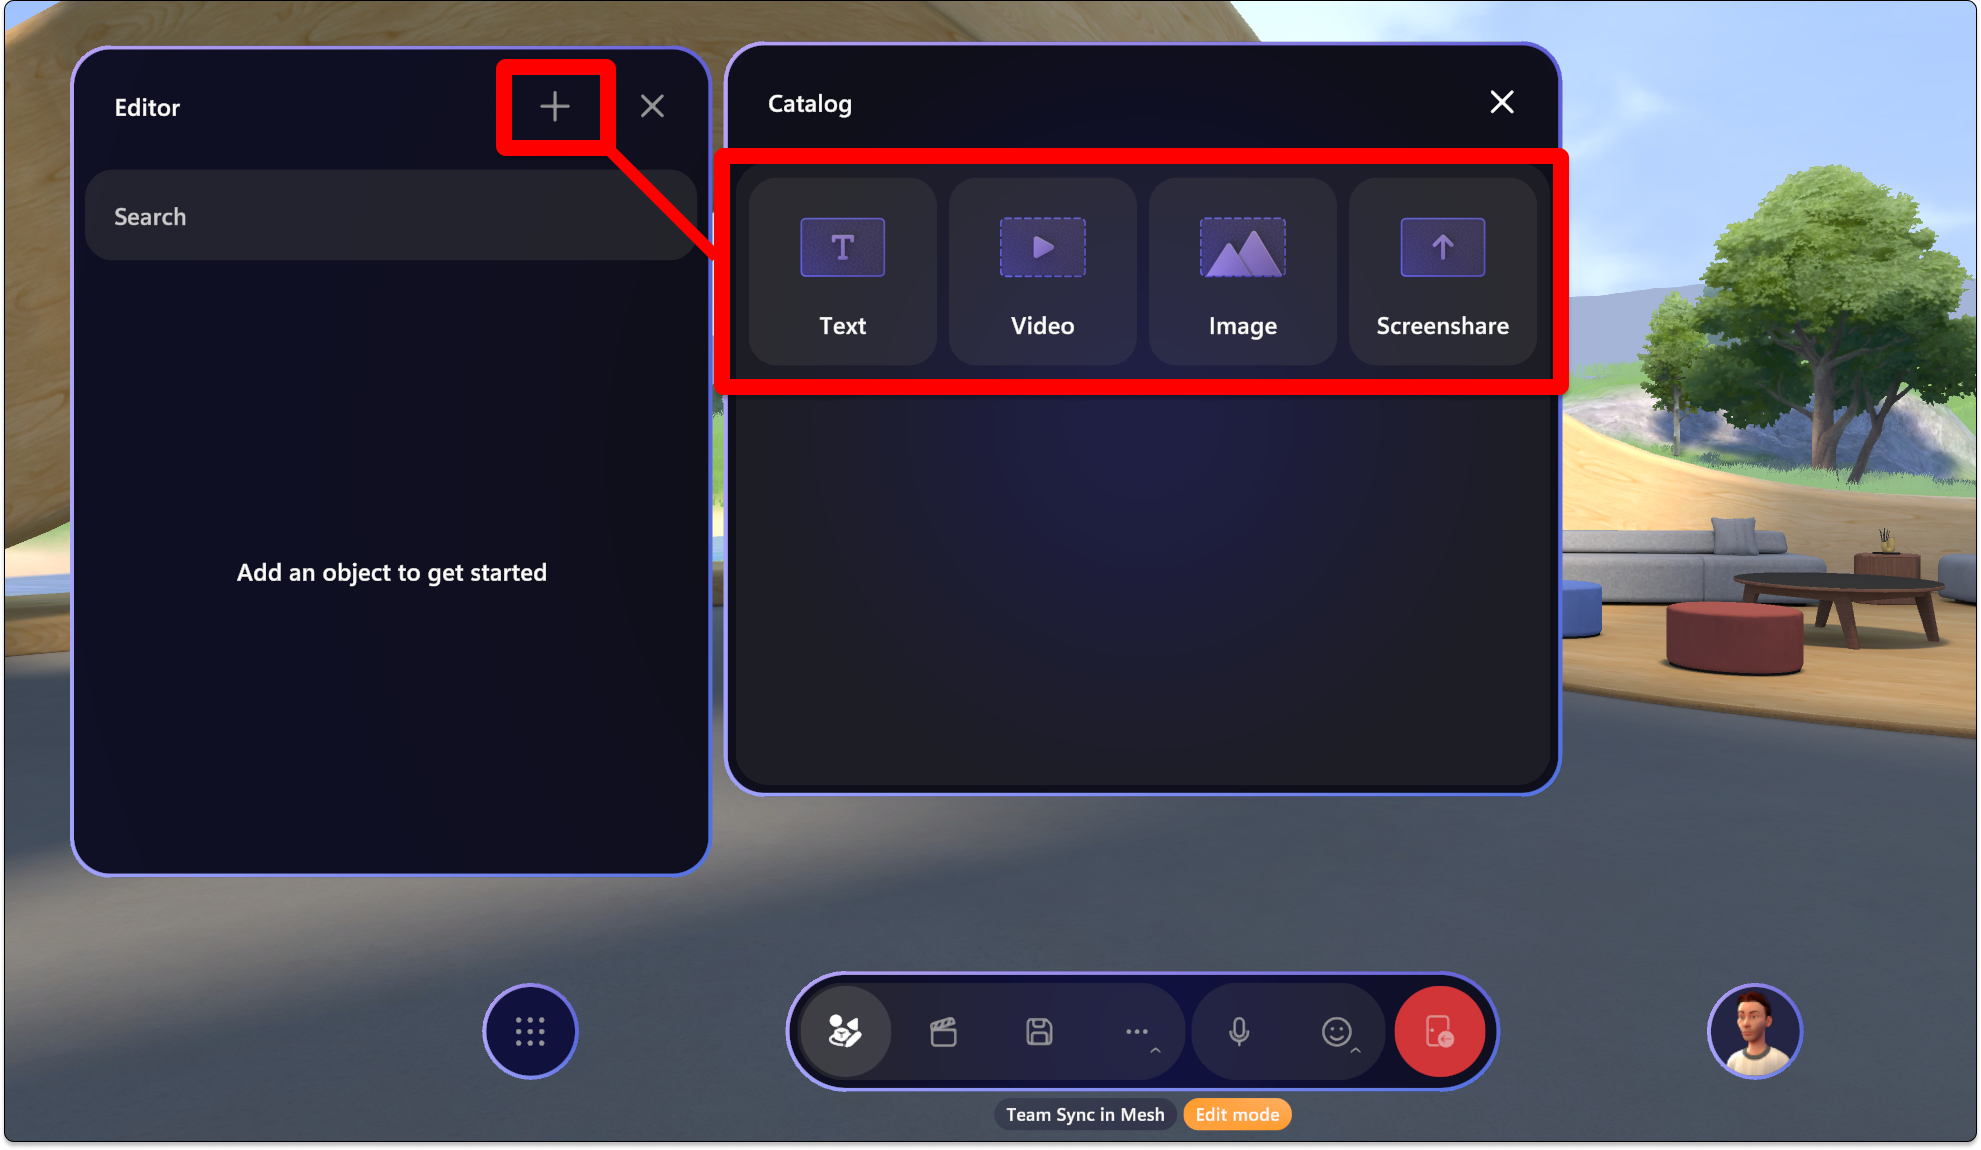Screen dimensions: 1981x1150
Task: Click the microphone icon to mute
Action: click(x=1239, y=1030)
